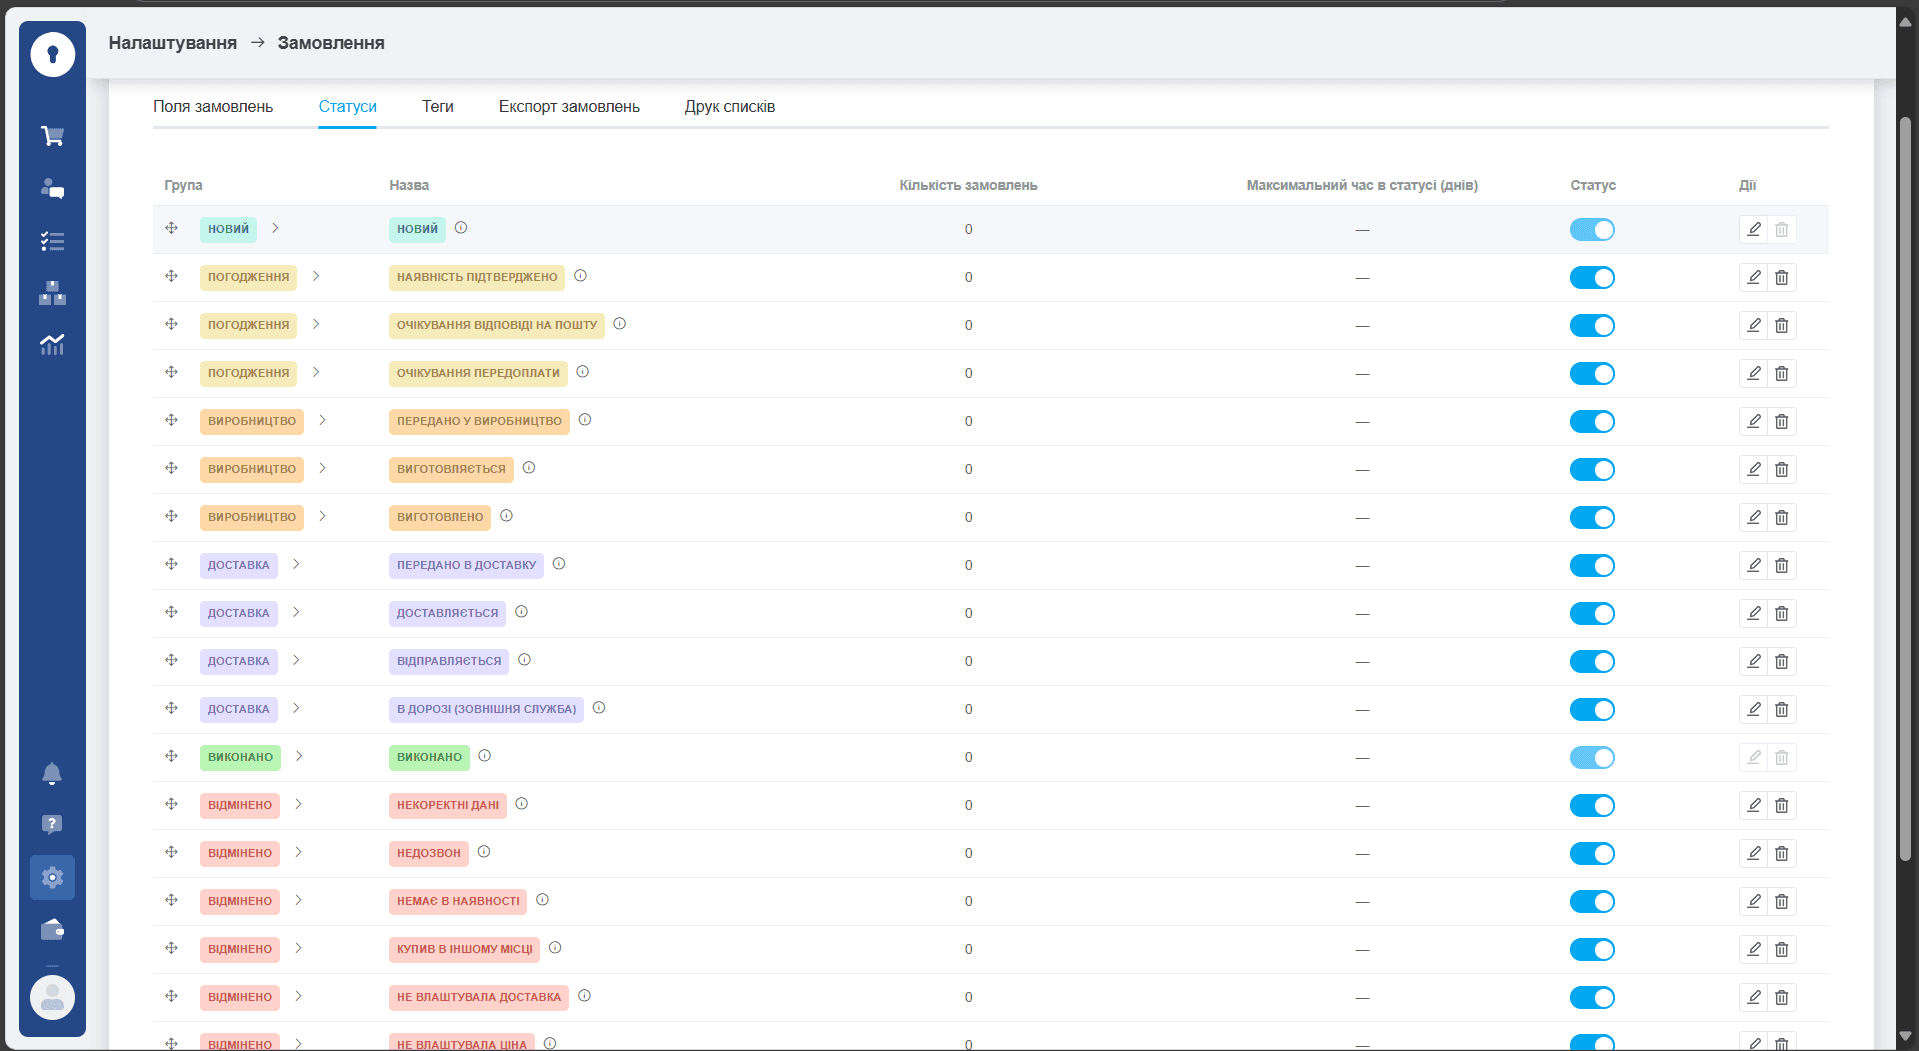This screenshot has width=1919, height=1051.
Task: Click ВИРОБНИЦТВО group badge in ПЕРЕДАНО У ВИРОБНИЦТВО row
Action: (x=252, y=421)
